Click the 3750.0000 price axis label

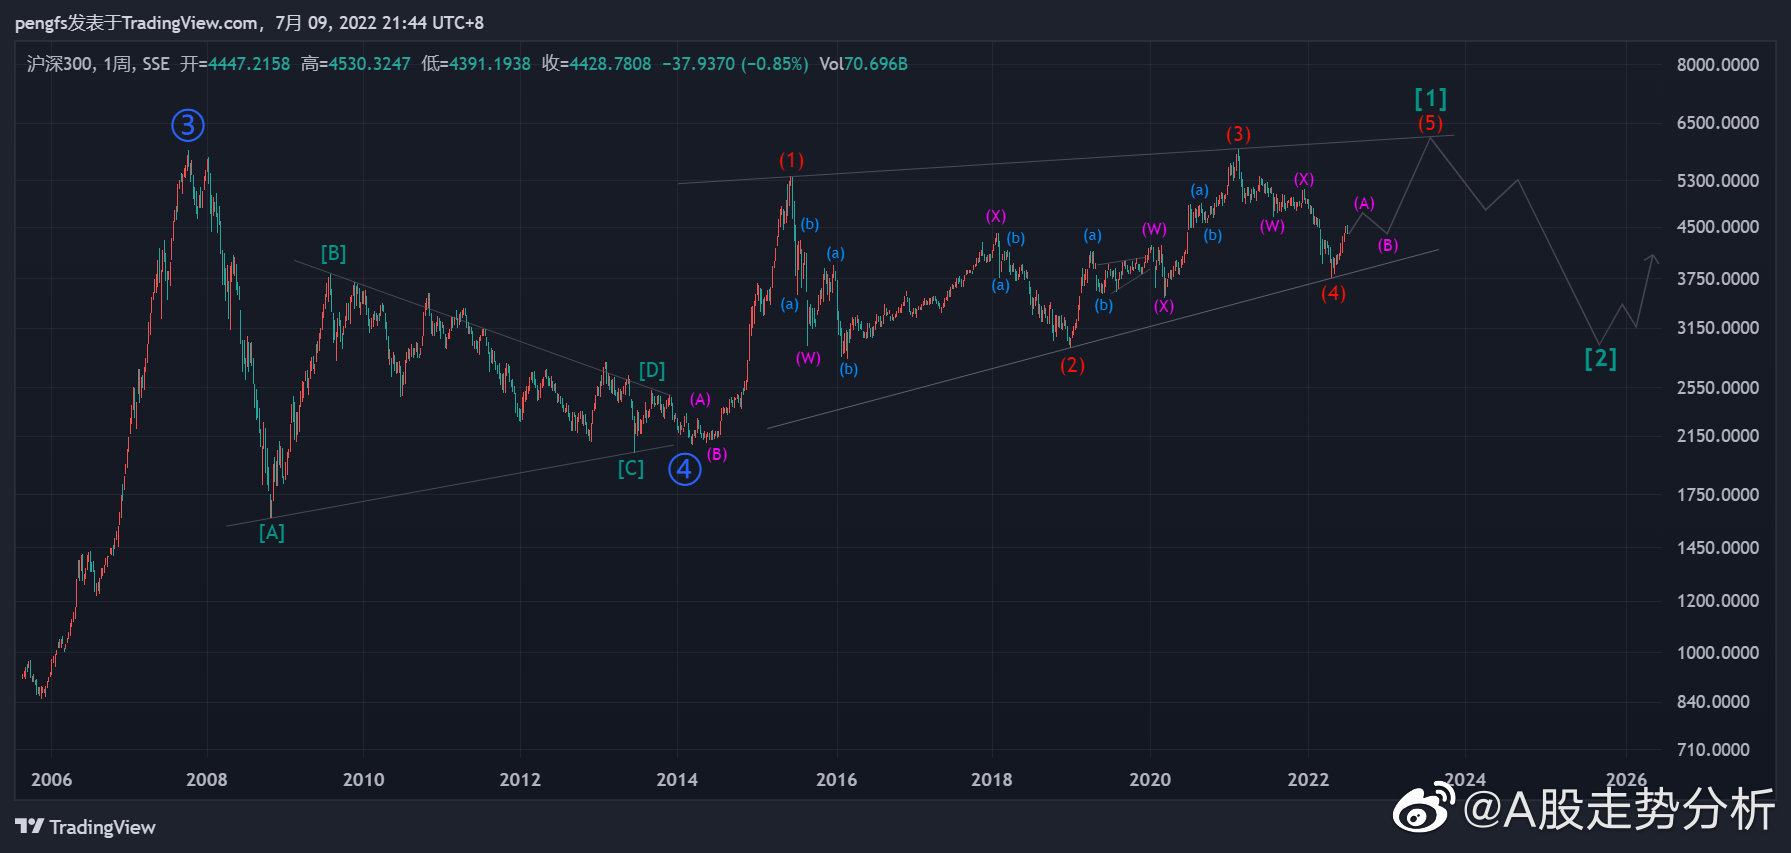(x=1718, y=279)
